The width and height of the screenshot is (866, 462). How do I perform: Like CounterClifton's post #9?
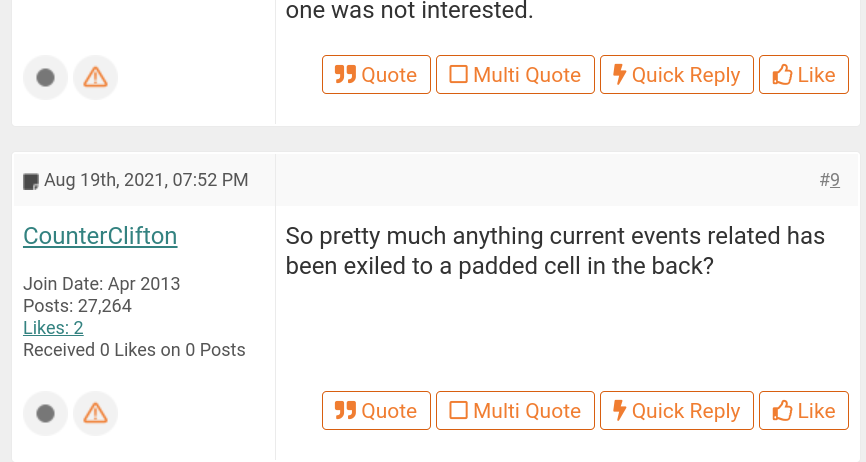[804, 411]
